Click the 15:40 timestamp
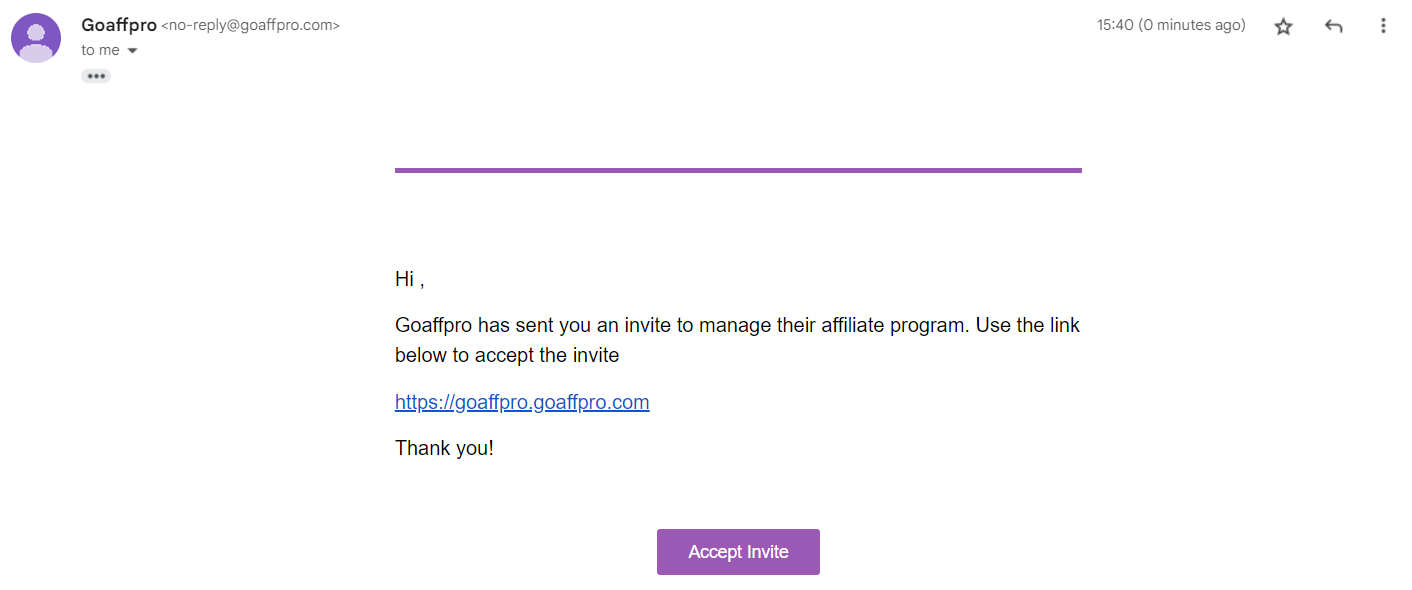The height and width of the screenshot is (590, 1412). (x=1115, y=25)
